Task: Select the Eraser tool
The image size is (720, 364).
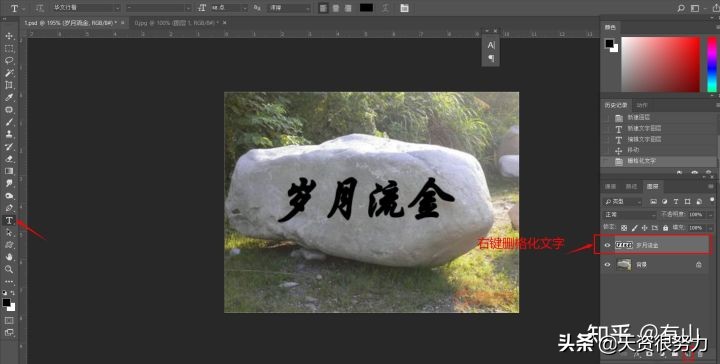Action: [x=9, y=159]
